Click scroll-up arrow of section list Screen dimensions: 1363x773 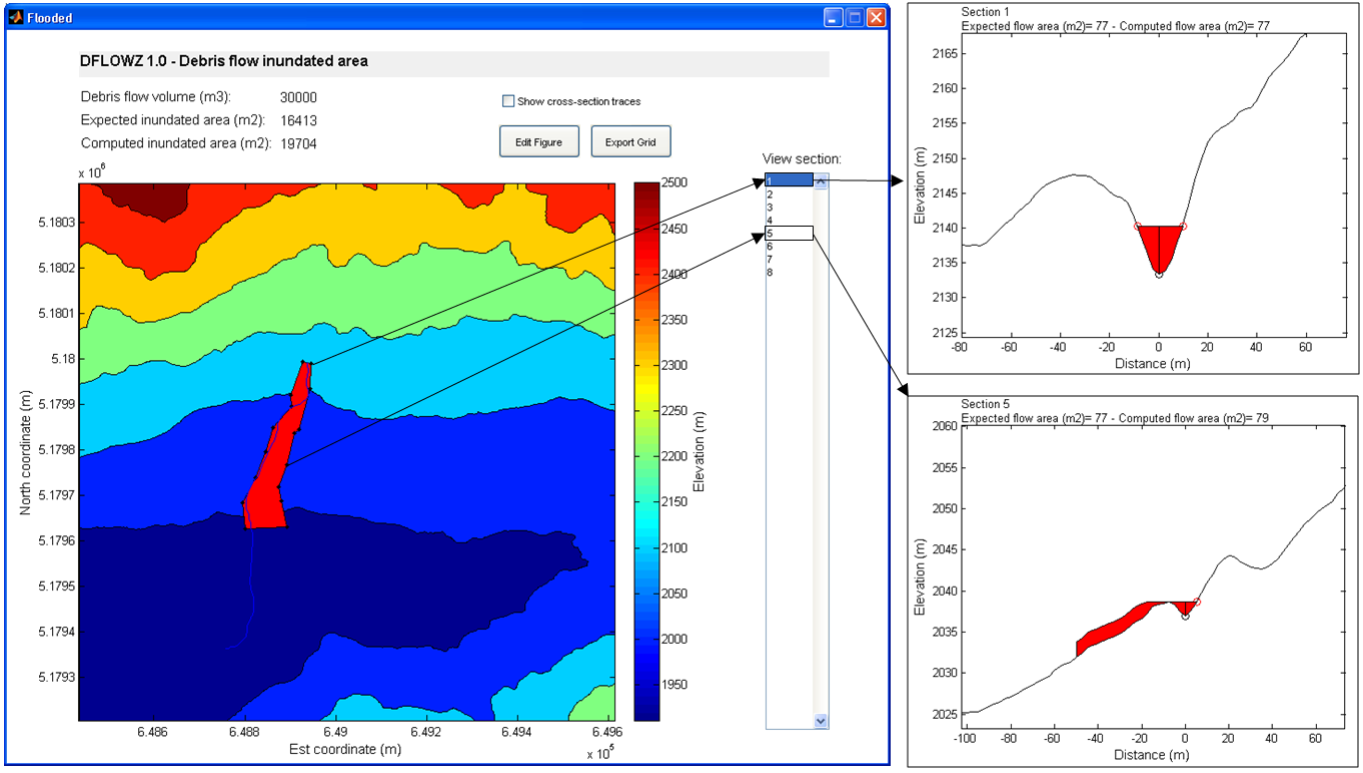tap(821, 181)
